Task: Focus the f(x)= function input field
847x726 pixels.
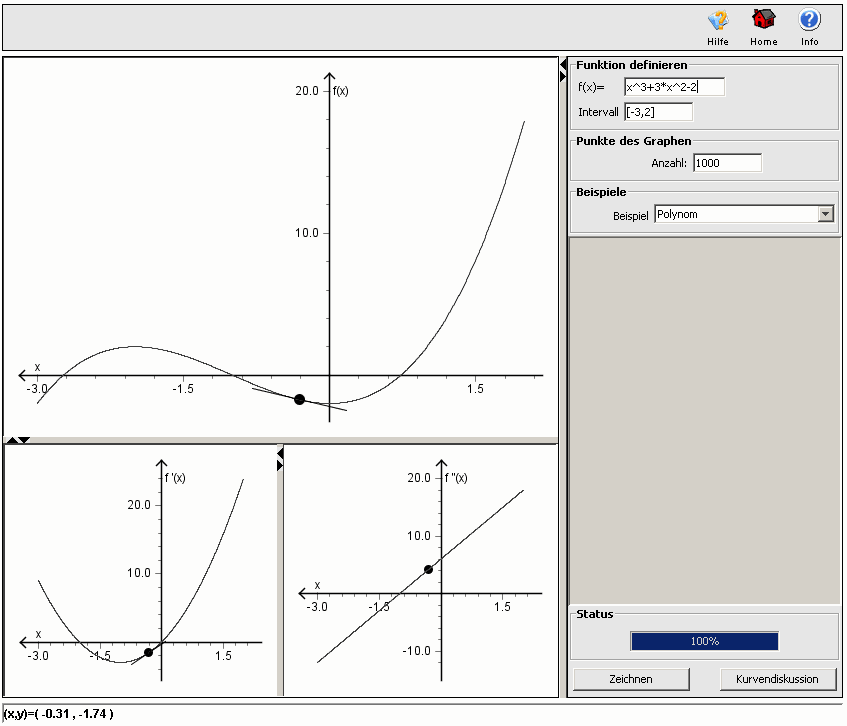Action: coord(674,87)
